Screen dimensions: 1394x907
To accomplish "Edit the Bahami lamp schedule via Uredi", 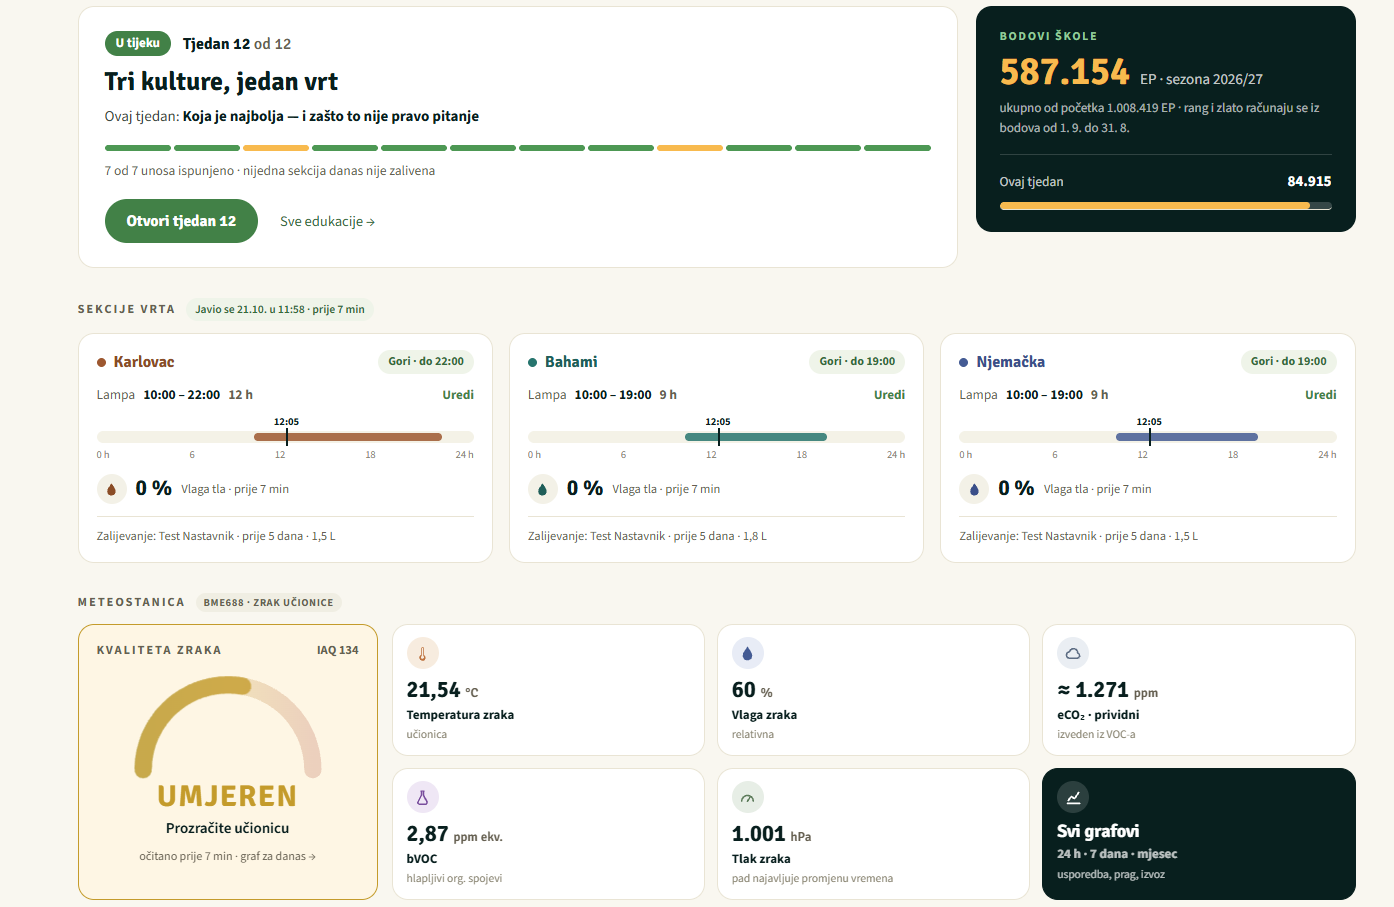I will point(889,395).
